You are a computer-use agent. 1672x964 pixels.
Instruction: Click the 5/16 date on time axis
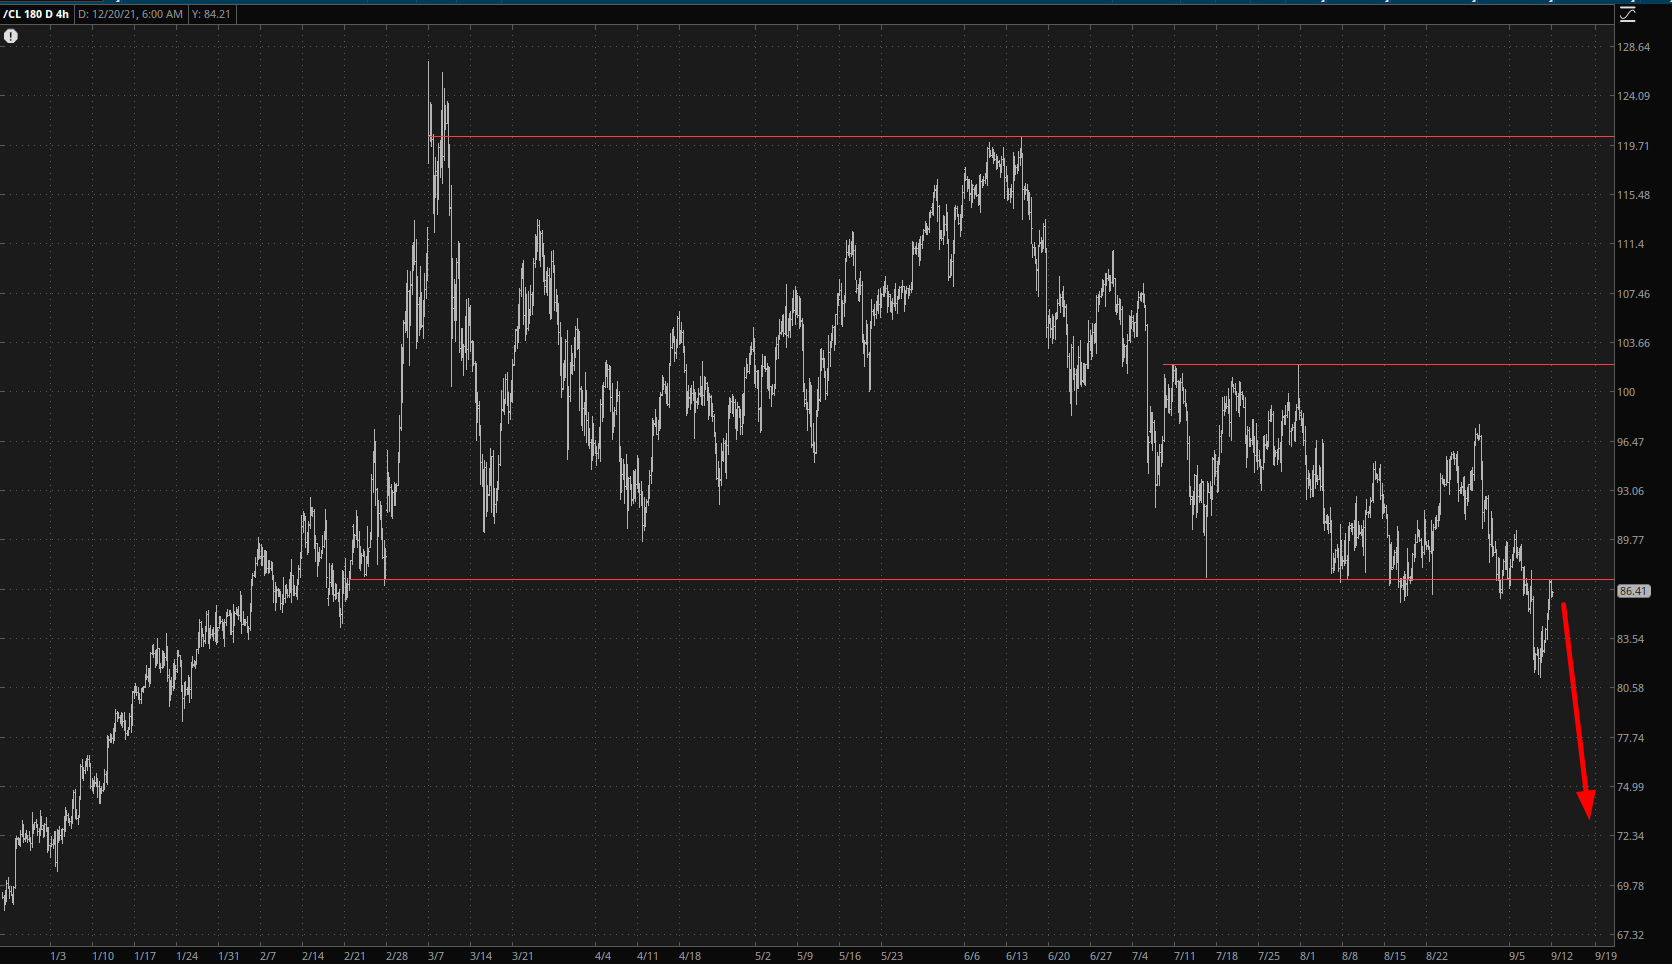[850, 956]
